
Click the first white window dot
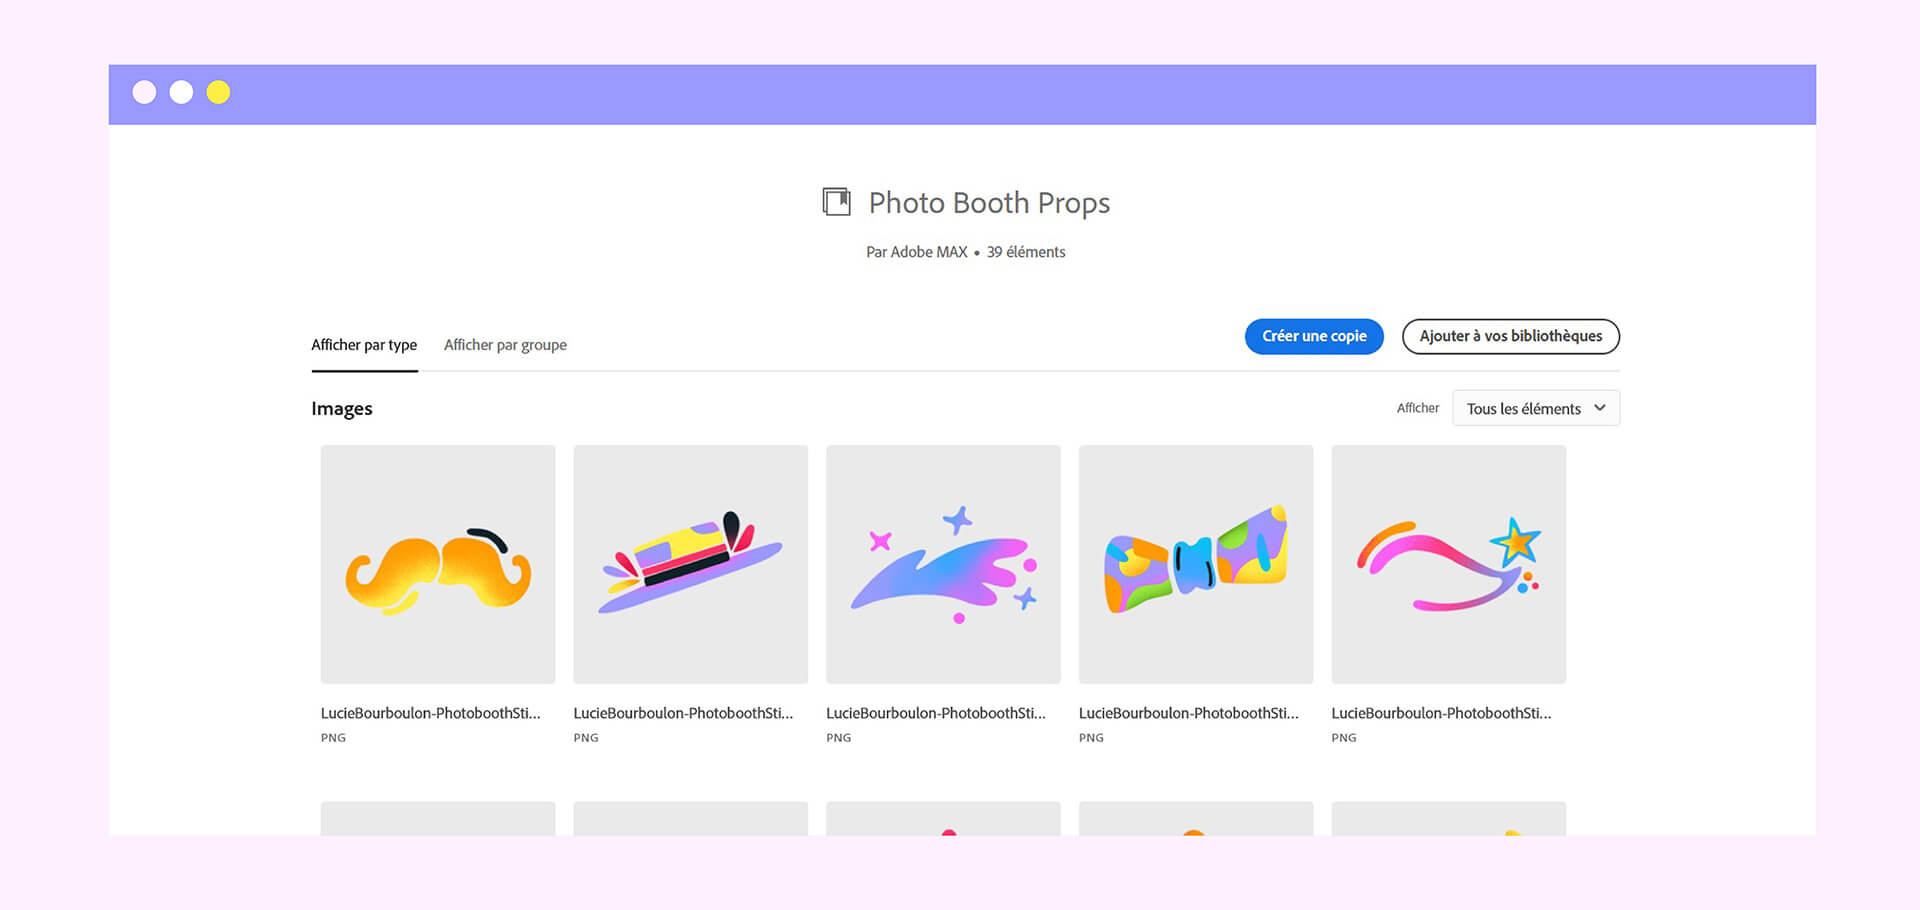144,93
